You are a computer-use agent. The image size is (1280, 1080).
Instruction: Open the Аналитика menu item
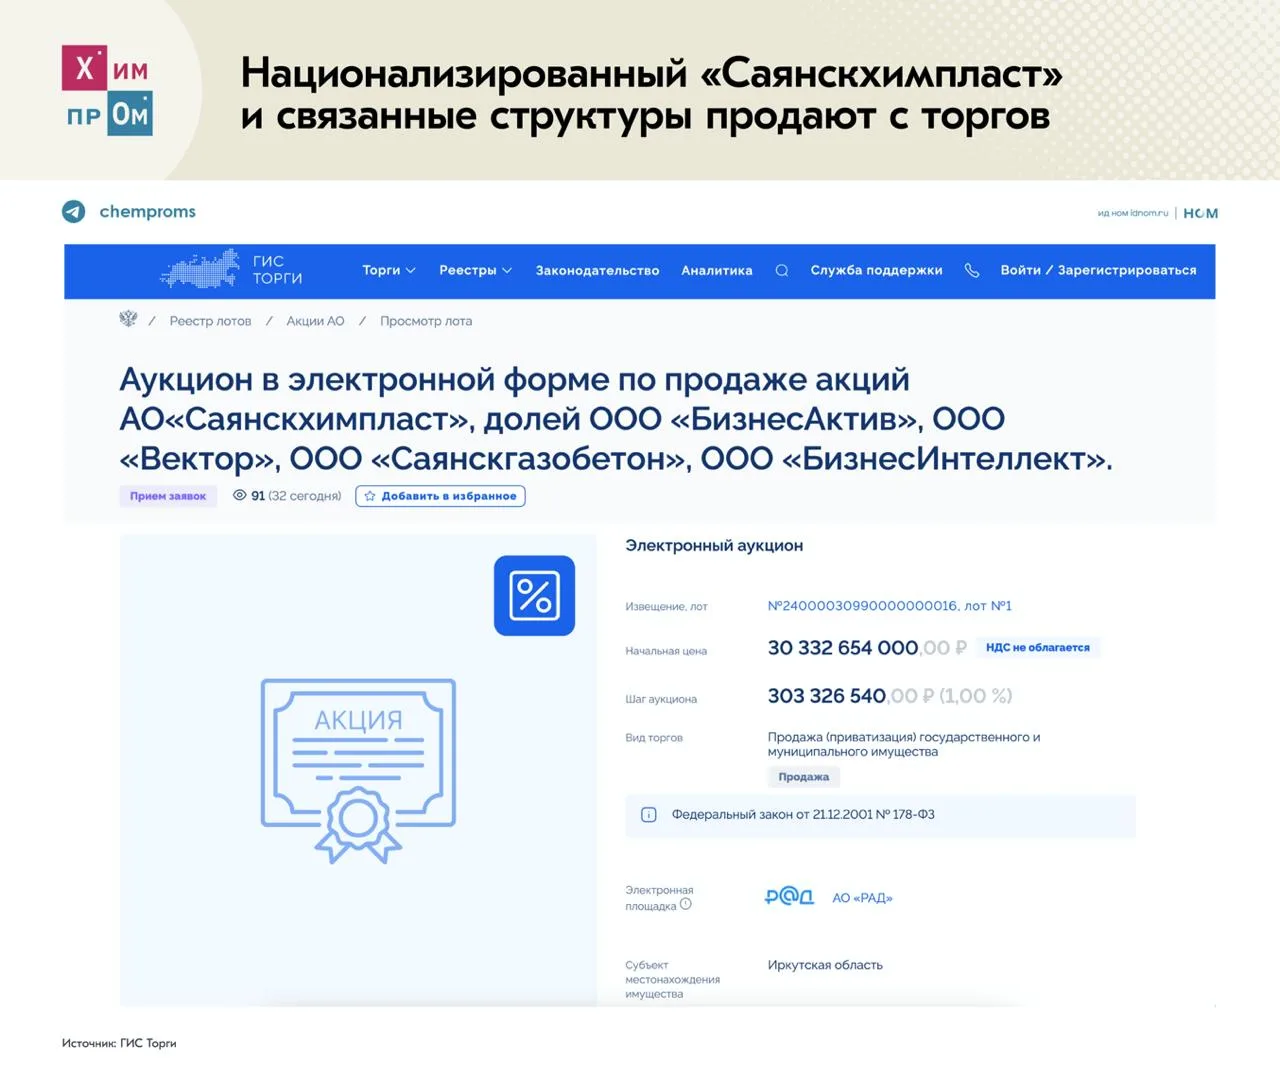tap(716, 271)
